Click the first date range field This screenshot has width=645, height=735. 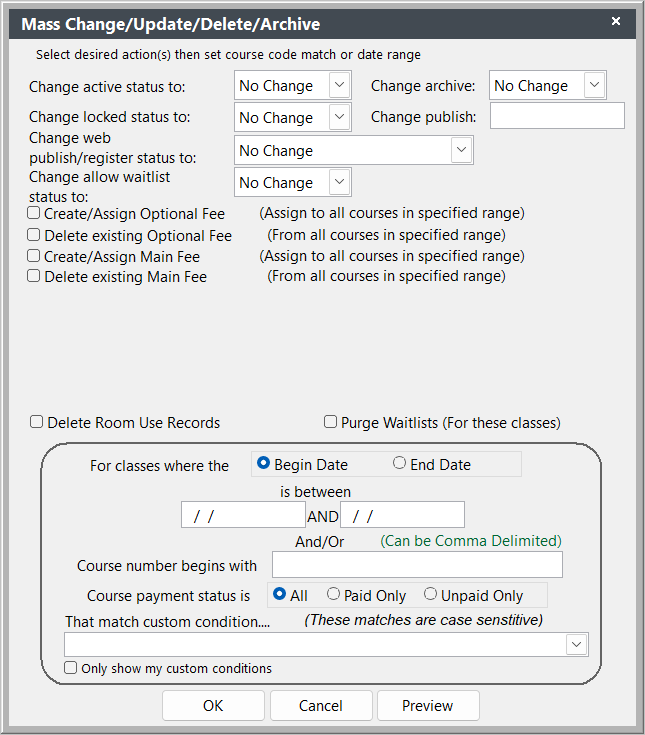pyautogui.click(x=243, y=515)
